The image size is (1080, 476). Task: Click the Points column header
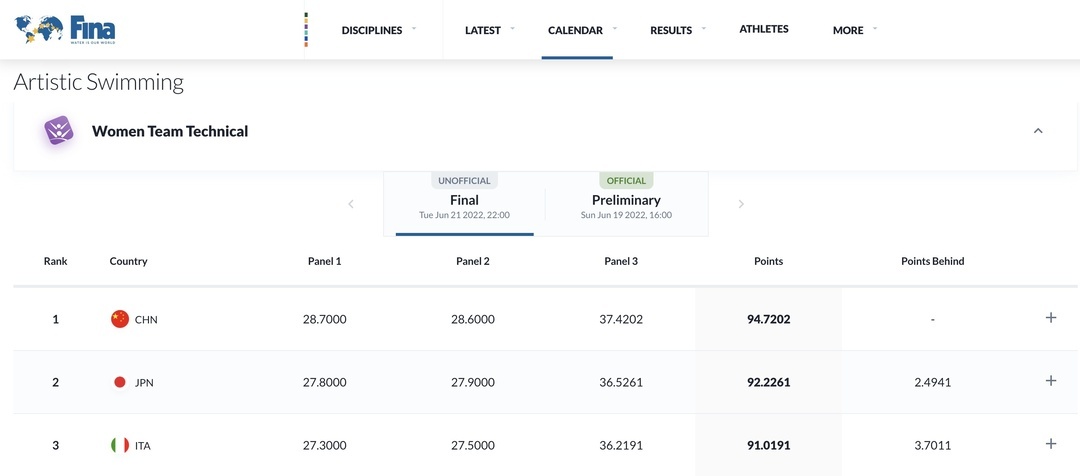(768, 261)
